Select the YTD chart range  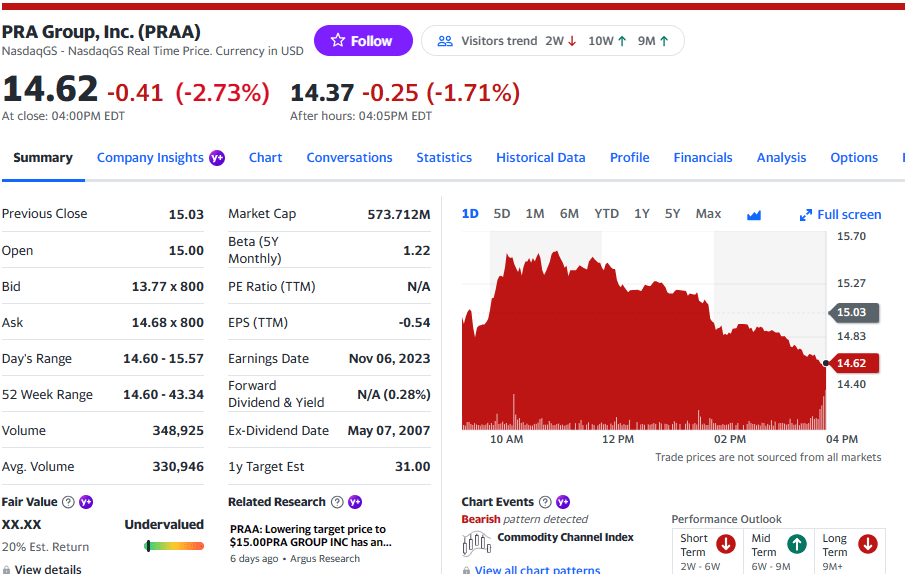pos(606,214)
